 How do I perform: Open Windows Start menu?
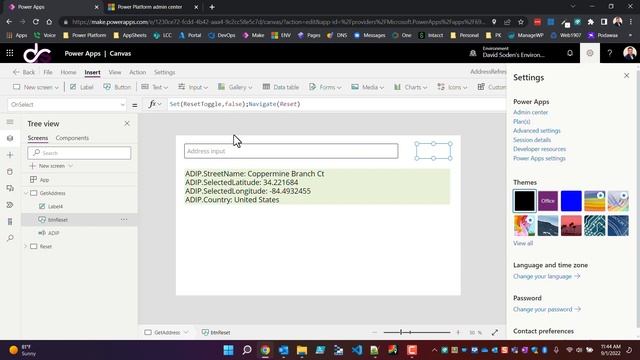(229, 350)
